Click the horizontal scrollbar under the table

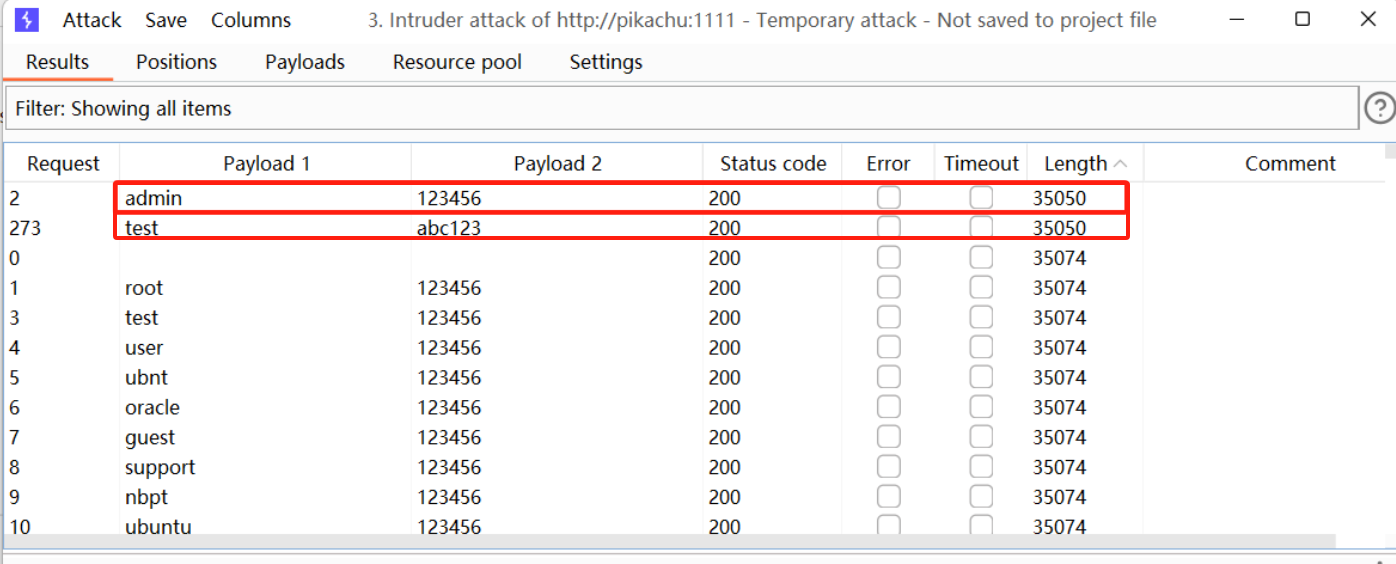click(x=670, y=541)
